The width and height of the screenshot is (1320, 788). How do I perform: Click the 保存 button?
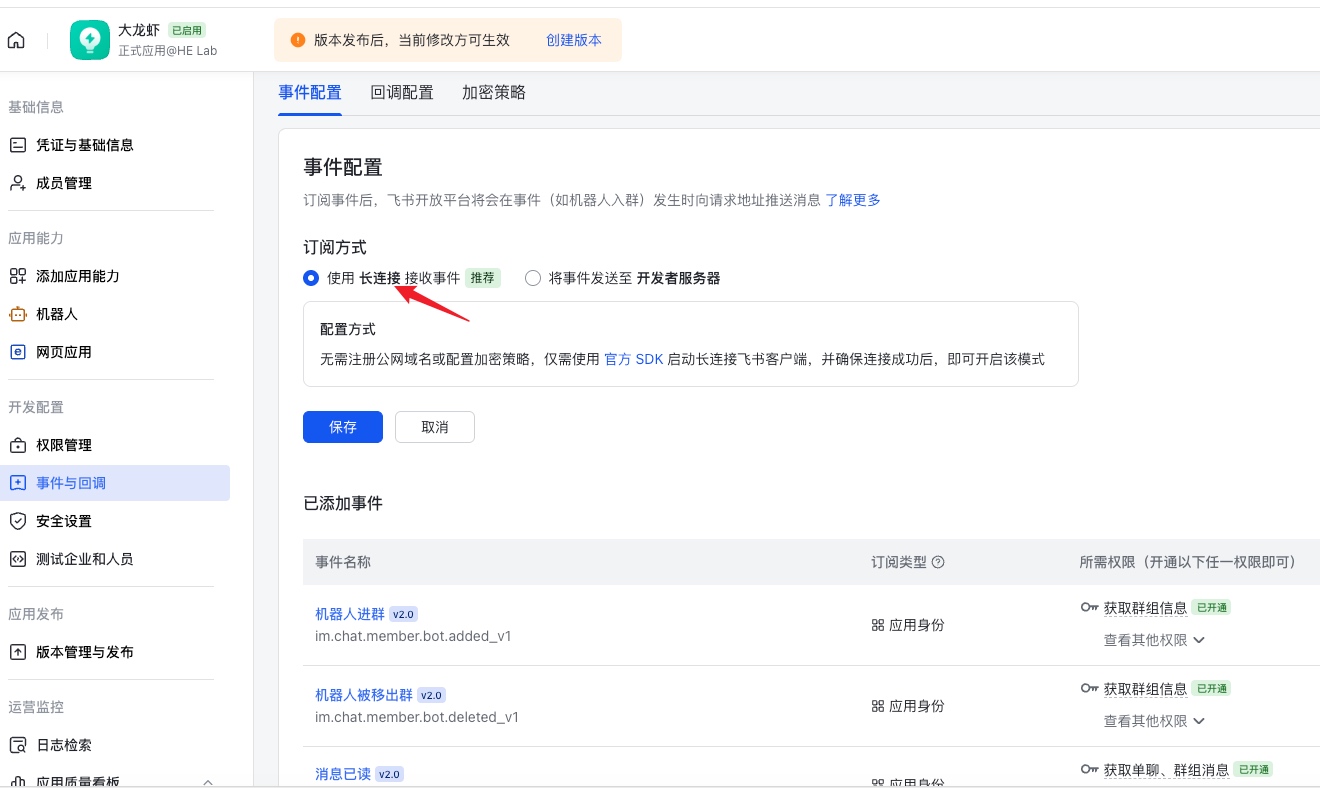point(343,427)
